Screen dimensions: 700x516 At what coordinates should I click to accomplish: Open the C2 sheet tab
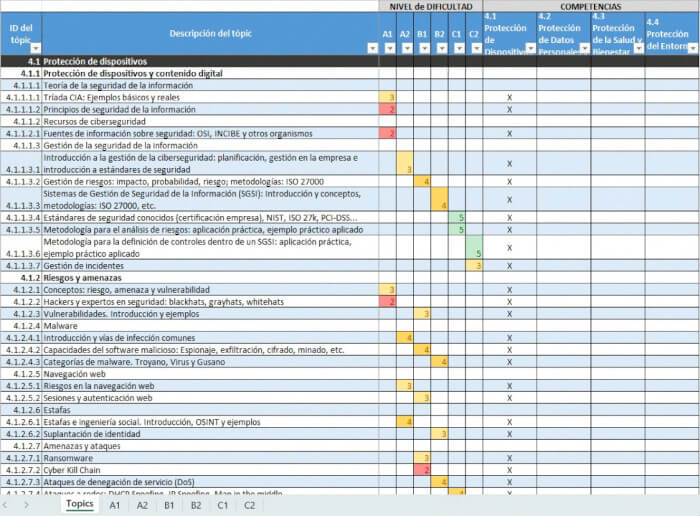[x=249, y=505]
